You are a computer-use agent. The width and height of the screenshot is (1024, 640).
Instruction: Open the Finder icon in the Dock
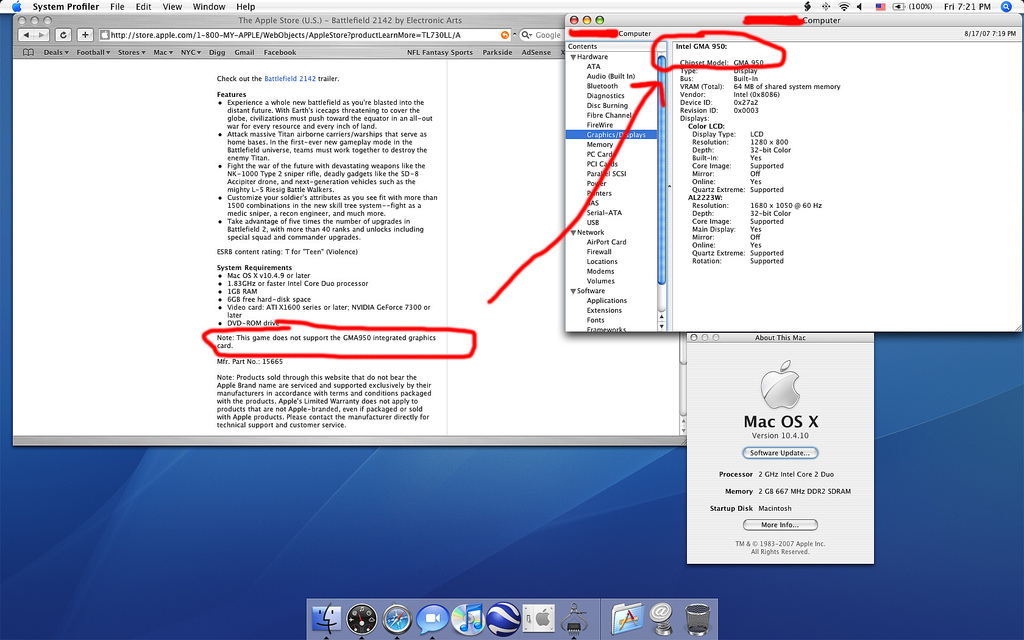tap(327, 618)
